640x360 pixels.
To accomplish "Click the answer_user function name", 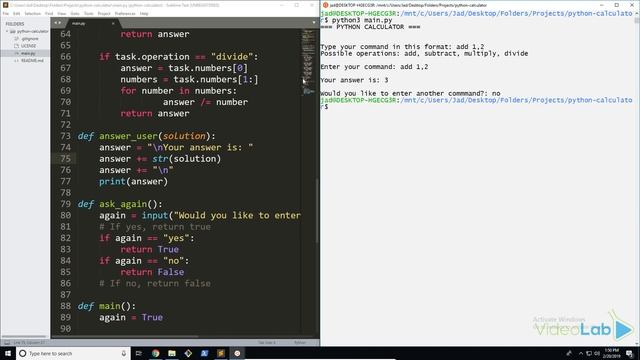I will point(129,136).
